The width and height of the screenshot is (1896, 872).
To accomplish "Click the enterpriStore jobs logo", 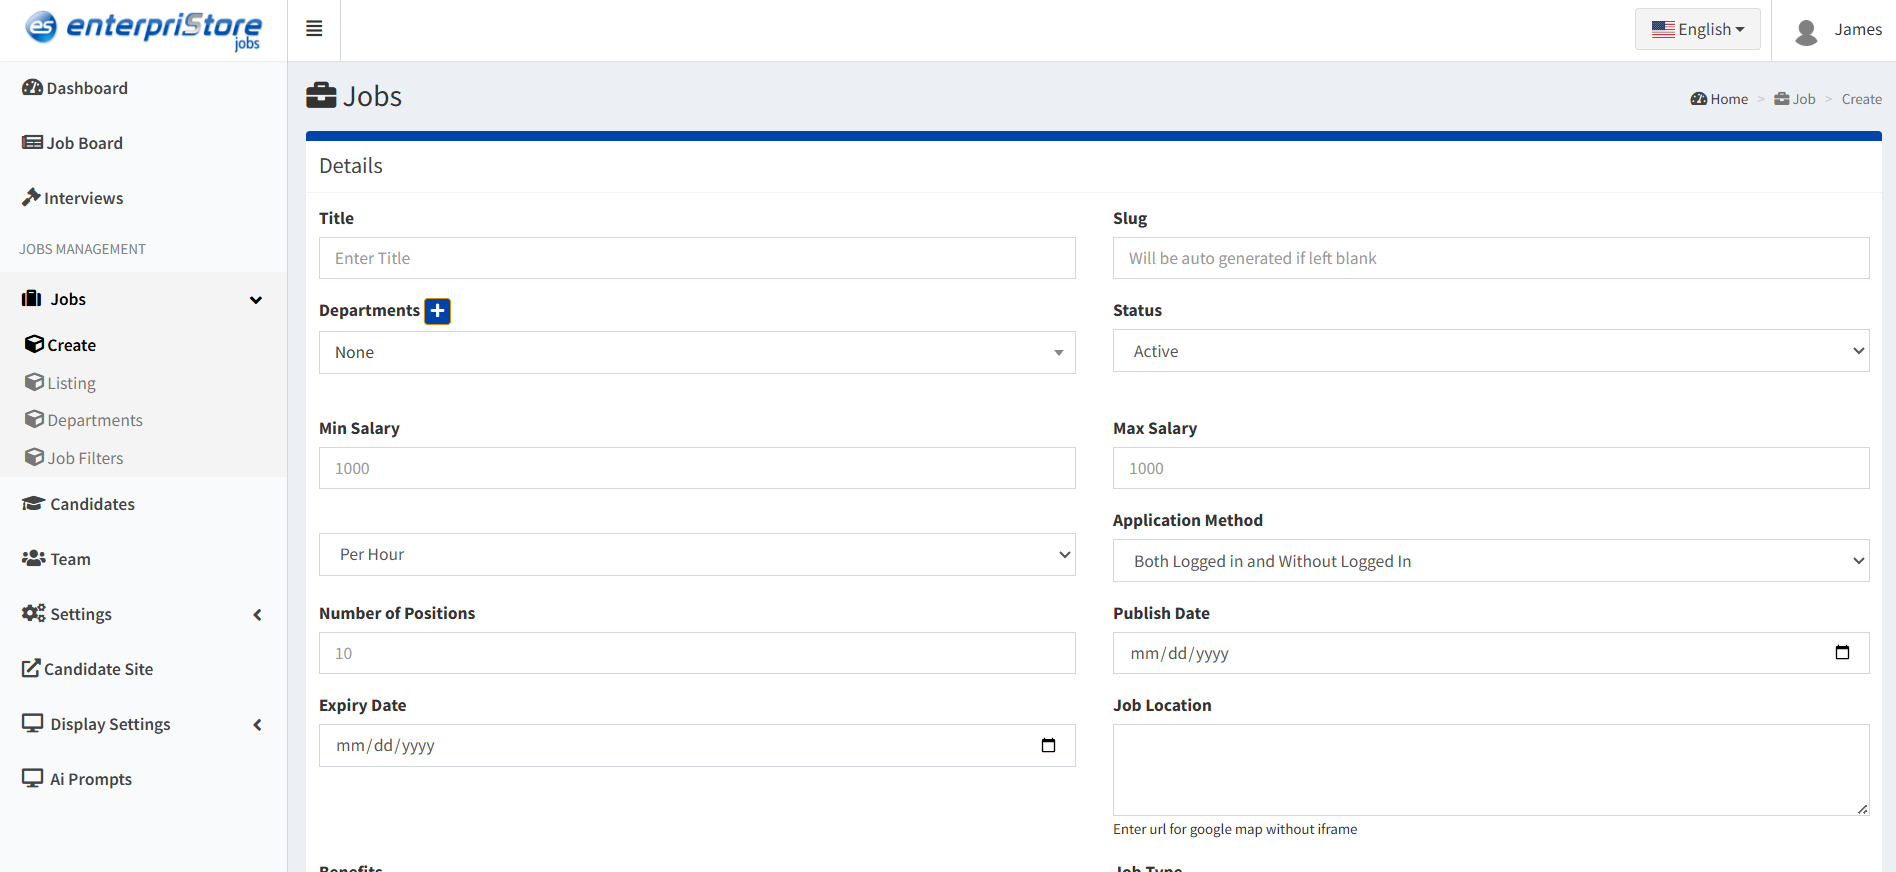I will (144, 29).
